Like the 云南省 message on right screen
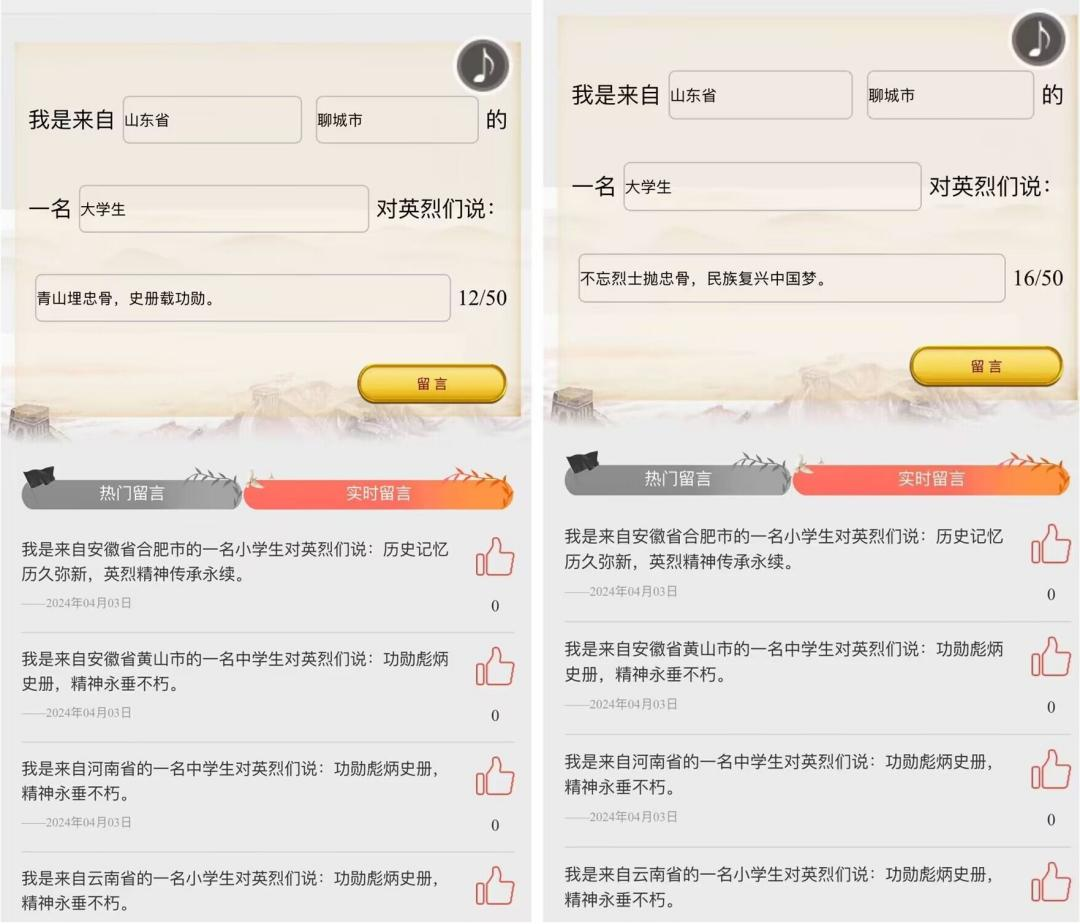This screenshot has width=1080, height=924. (x=1050, y=882)
